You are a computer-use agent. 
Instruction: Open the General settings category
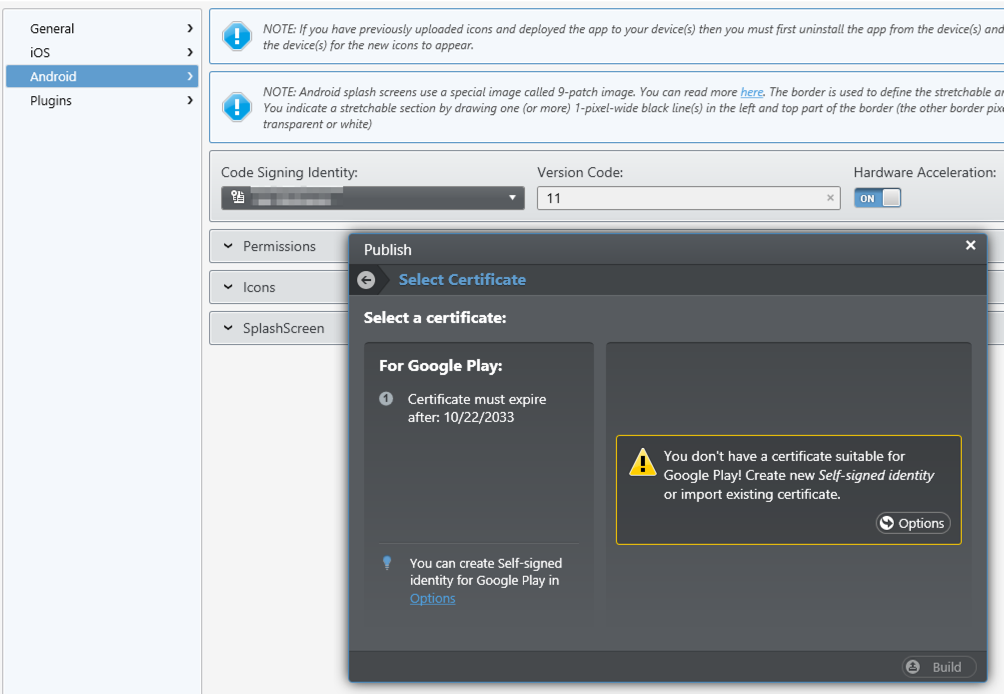coord(102,28)
